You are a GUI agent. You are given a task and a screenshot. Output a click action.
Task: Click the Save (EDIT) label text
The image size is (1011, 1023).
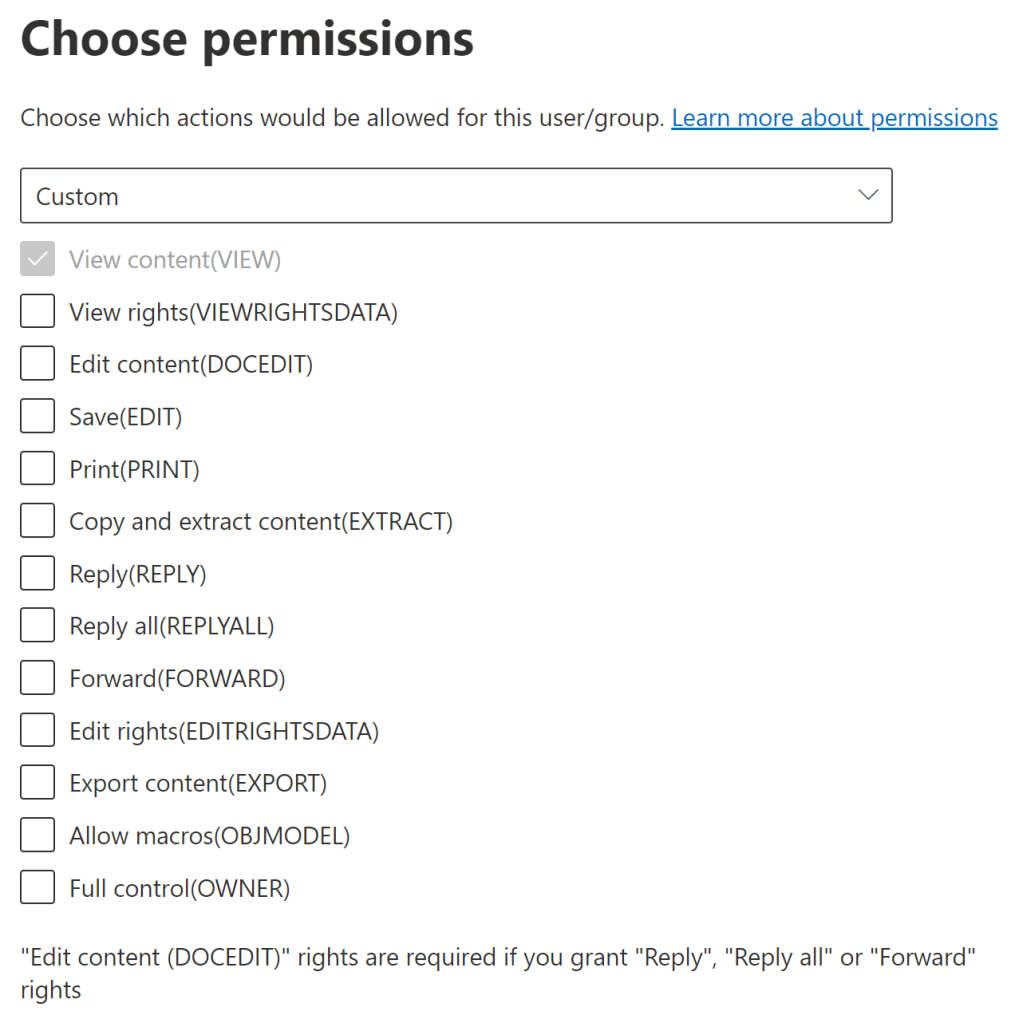point(125,417)
